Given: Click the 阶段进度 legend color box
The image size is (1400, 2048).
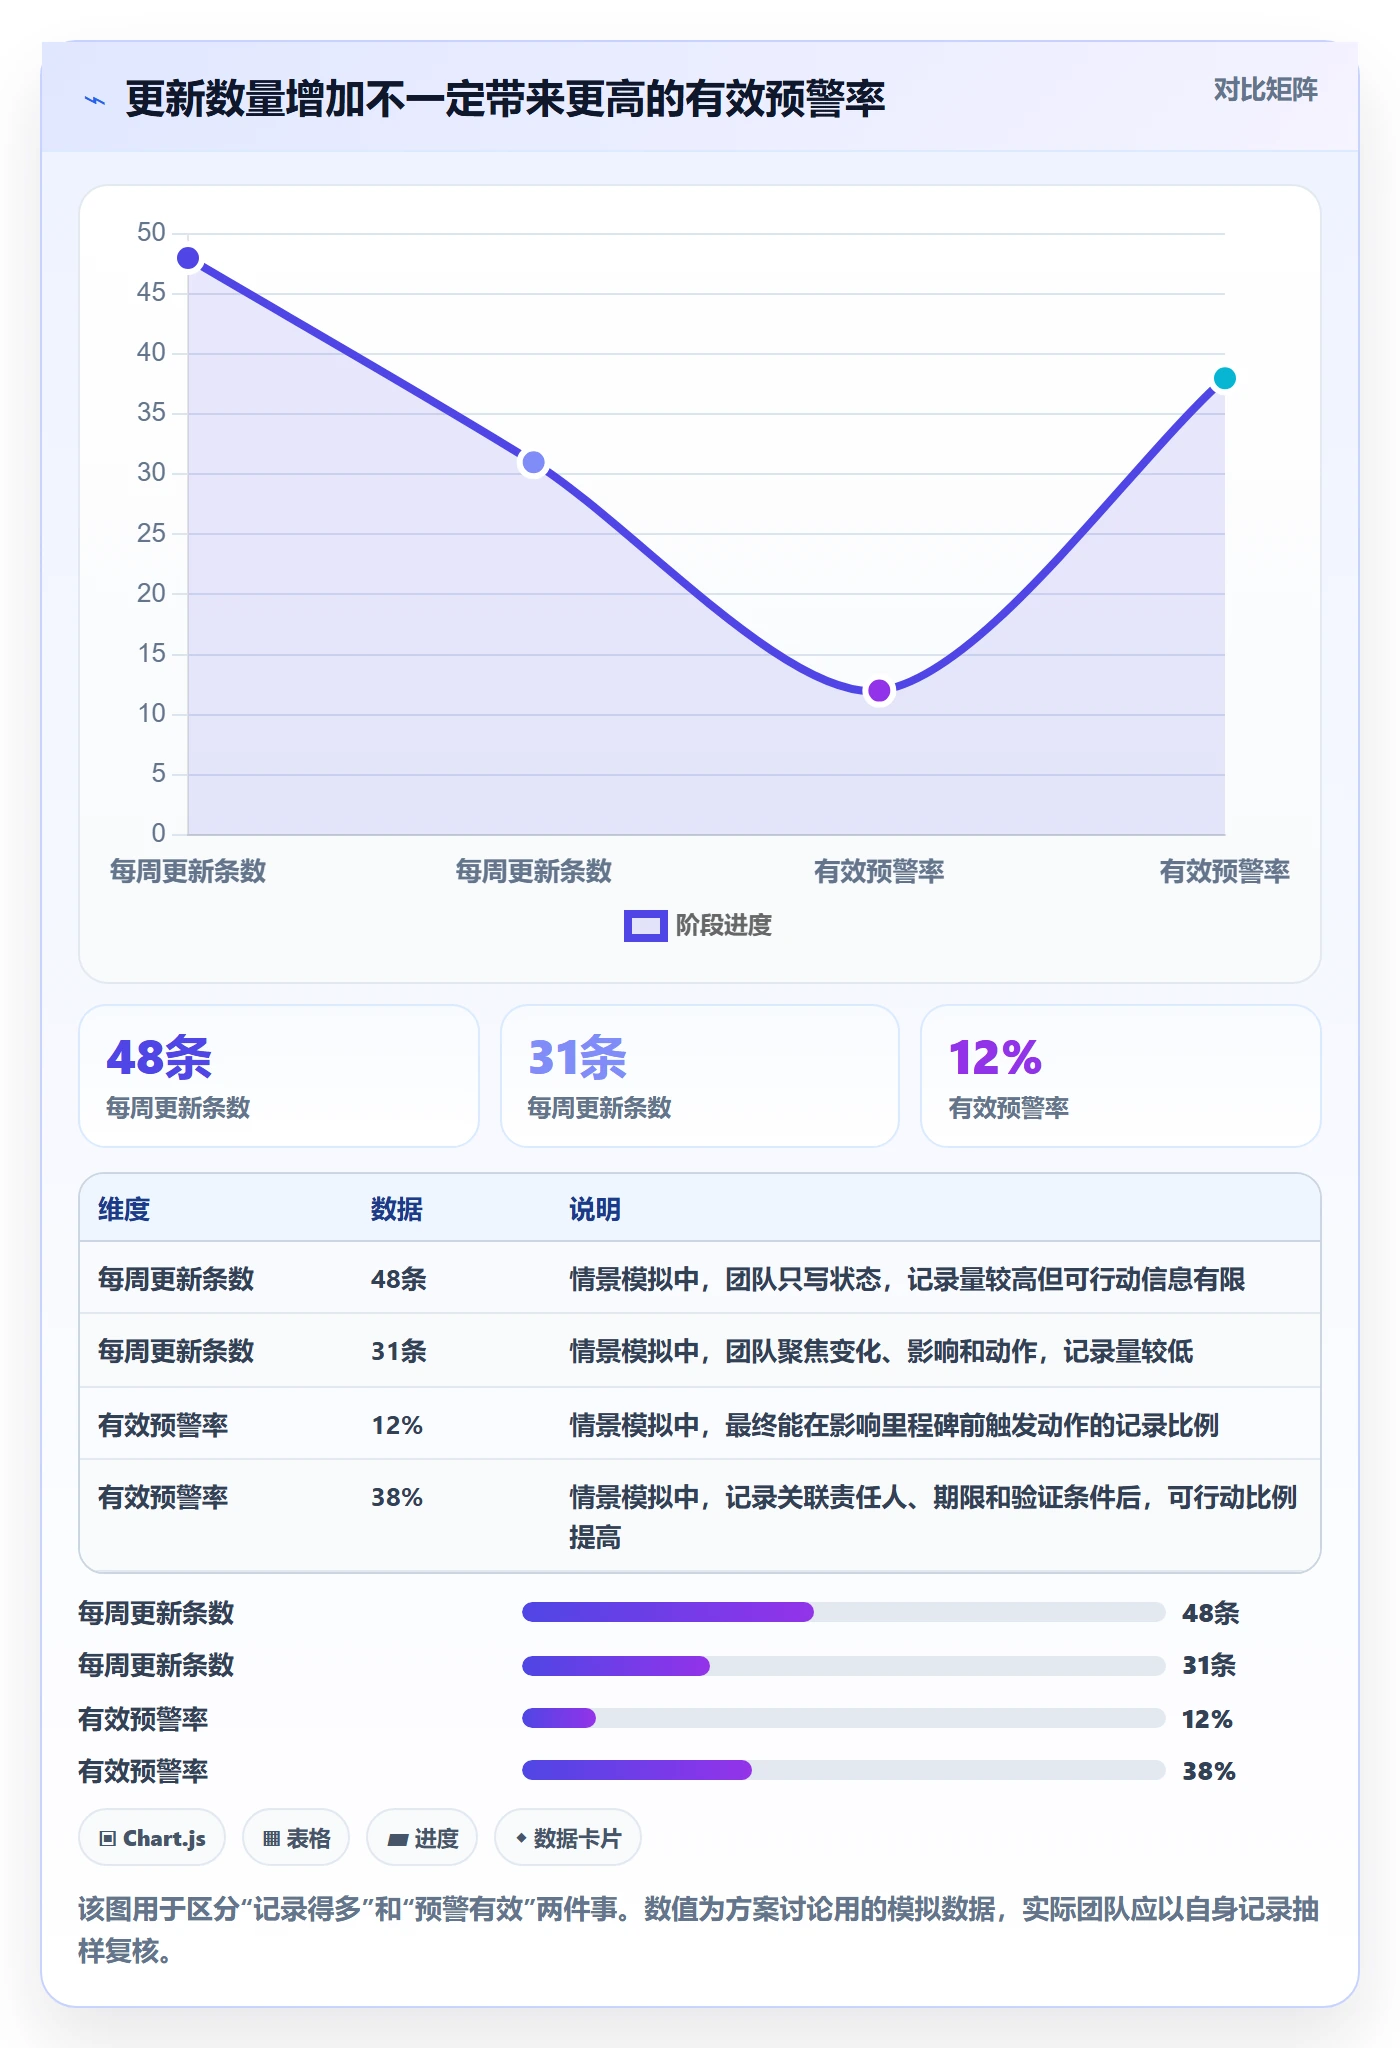Looking at the screenshot, I should click(645, 926).
